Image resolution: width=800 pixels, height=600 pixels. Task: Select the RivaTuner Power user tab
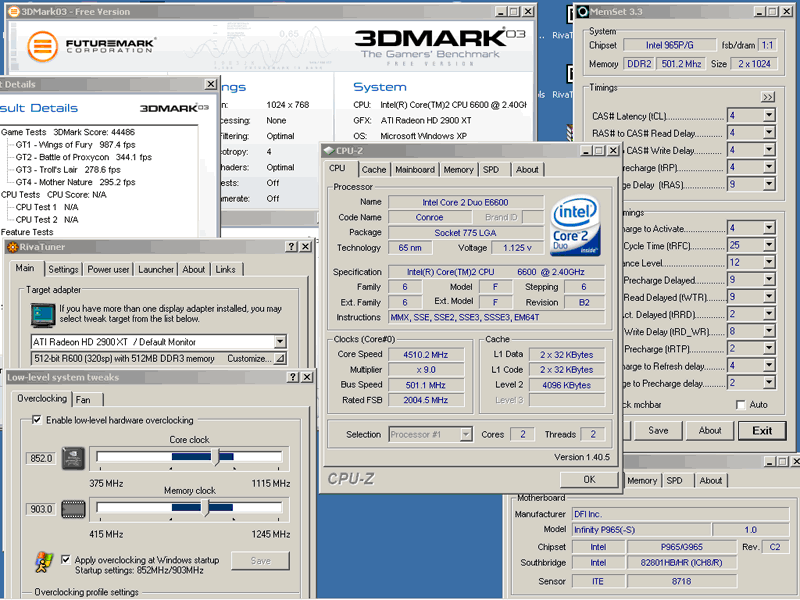click(108, 269)
